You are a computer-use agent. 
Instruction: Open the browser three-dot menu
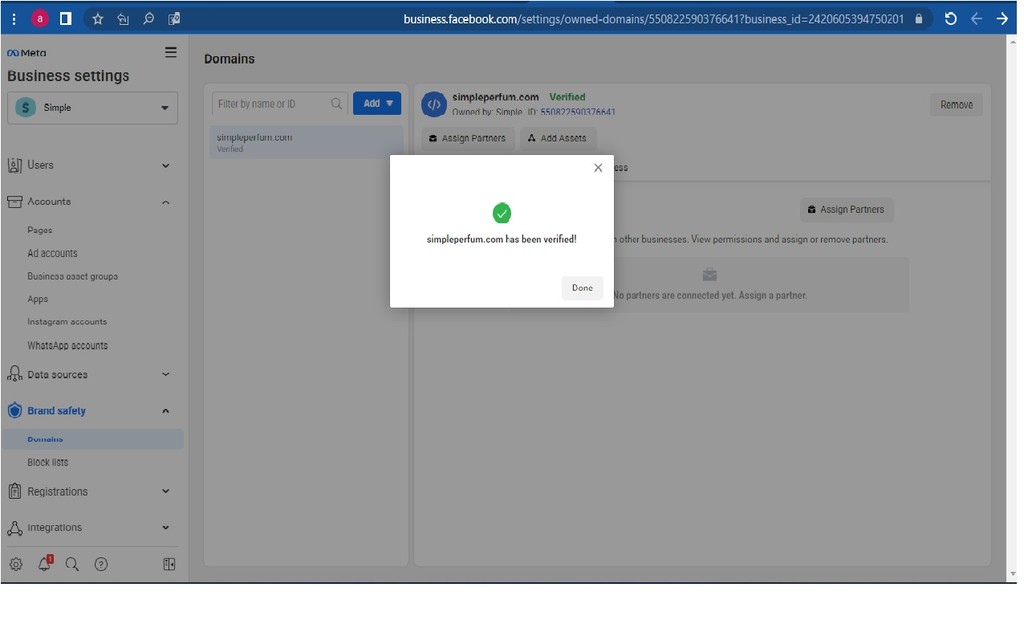[14, 19]
